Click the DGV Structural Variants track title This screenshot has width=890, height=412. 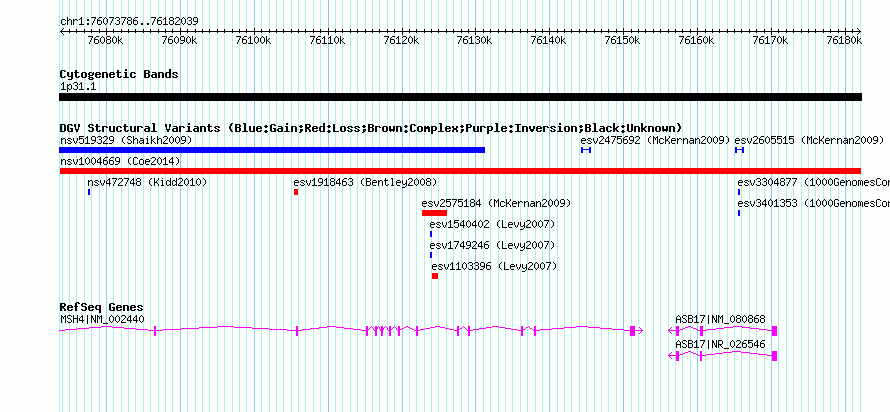pos(371,128)
